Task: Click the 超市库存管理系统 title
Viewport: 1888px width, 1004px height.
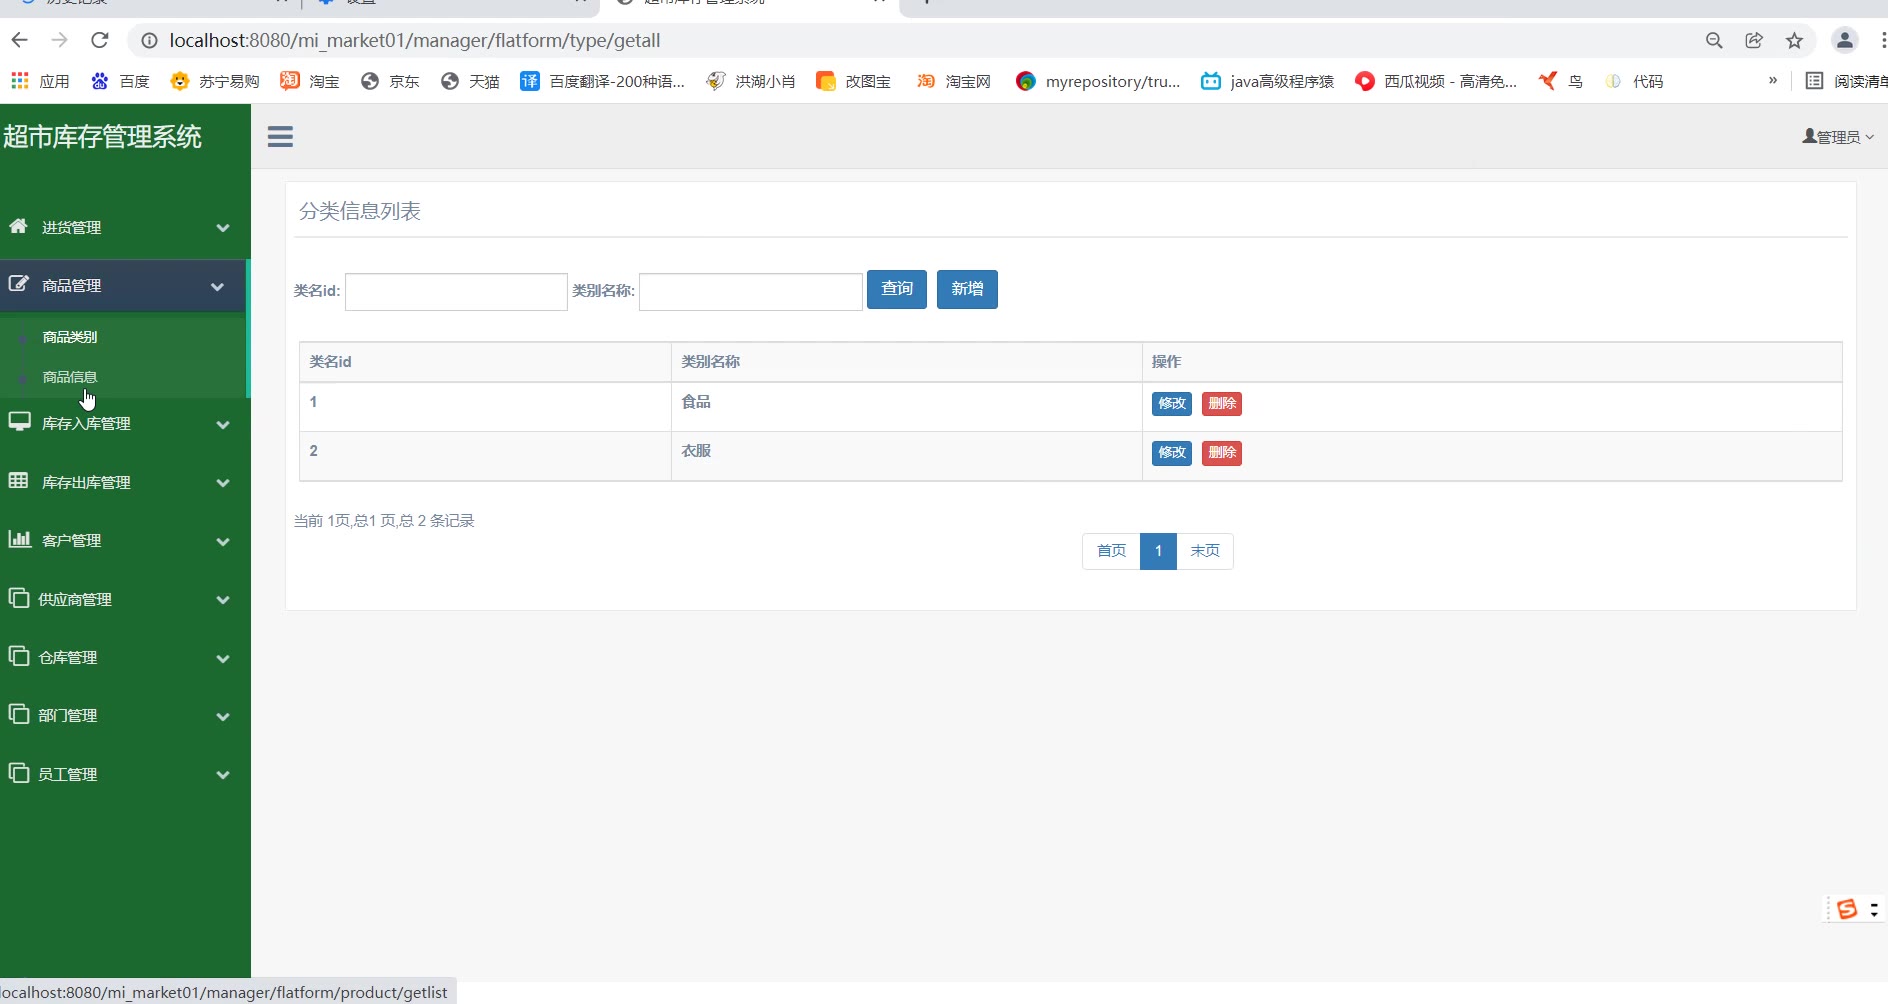Action: point(102,137)
